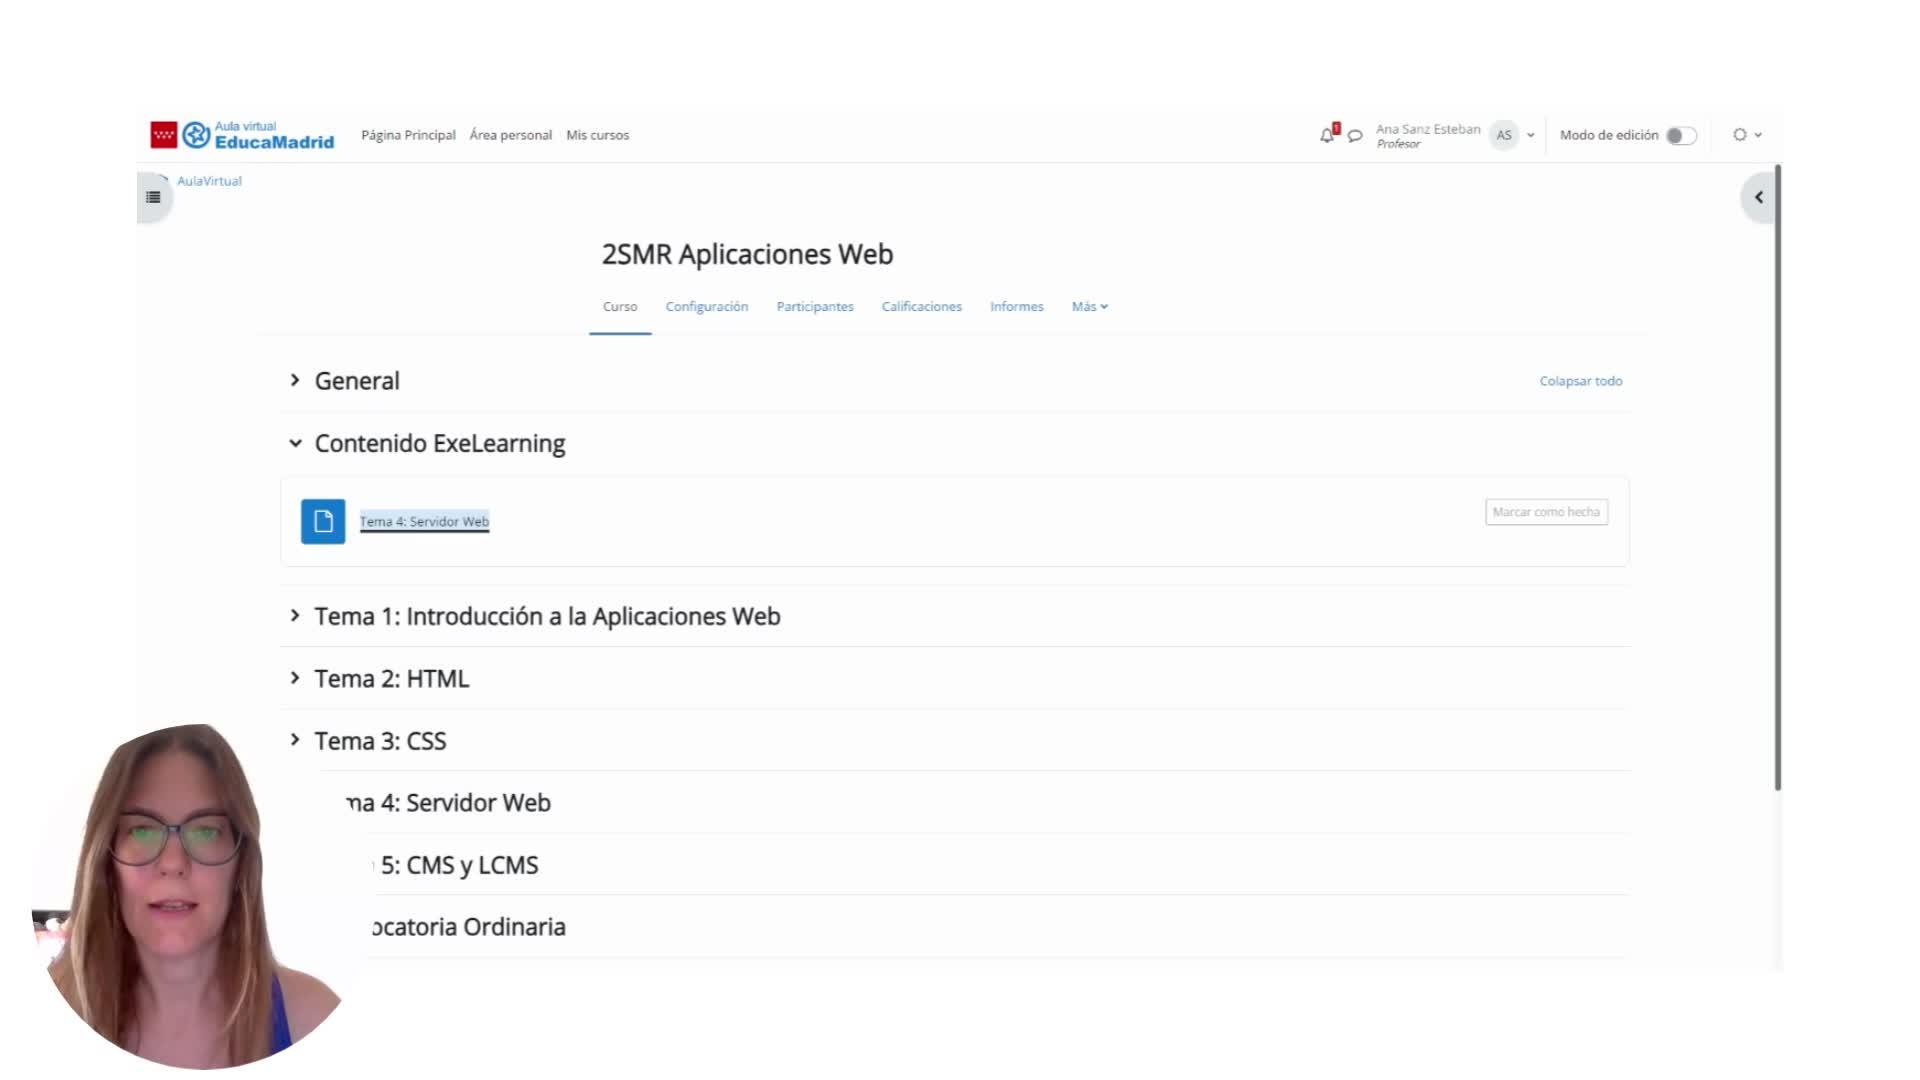
Task: Collapse the Contenido ExeLearning section
Action: (295, 443)
